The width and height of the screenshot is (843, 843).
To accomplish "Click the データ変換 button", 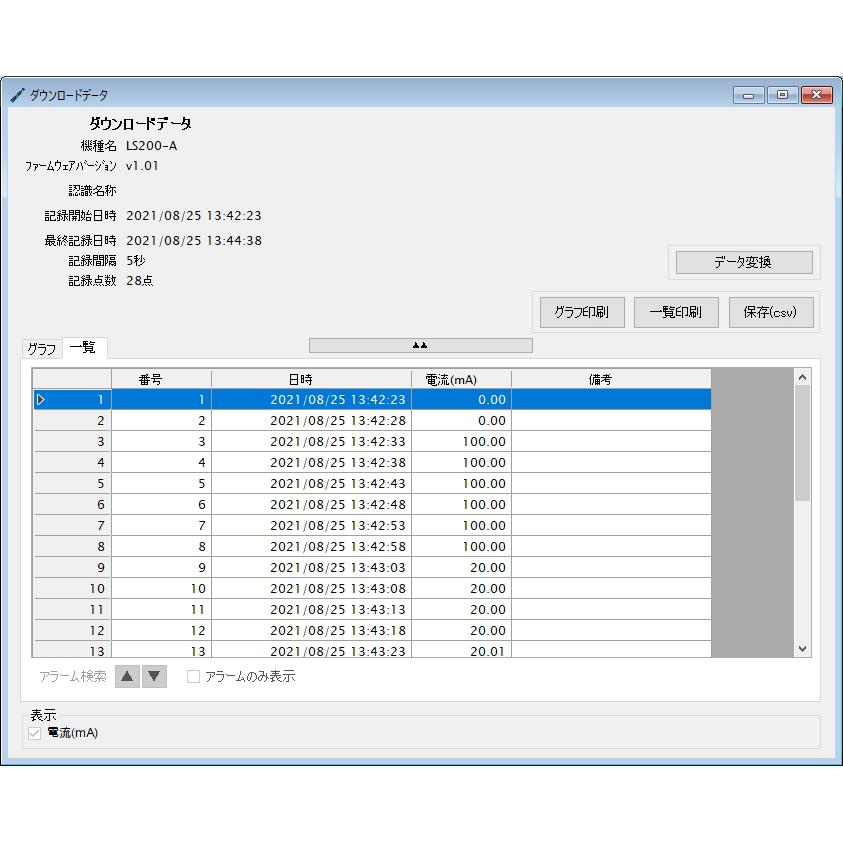I will point(744,262).
